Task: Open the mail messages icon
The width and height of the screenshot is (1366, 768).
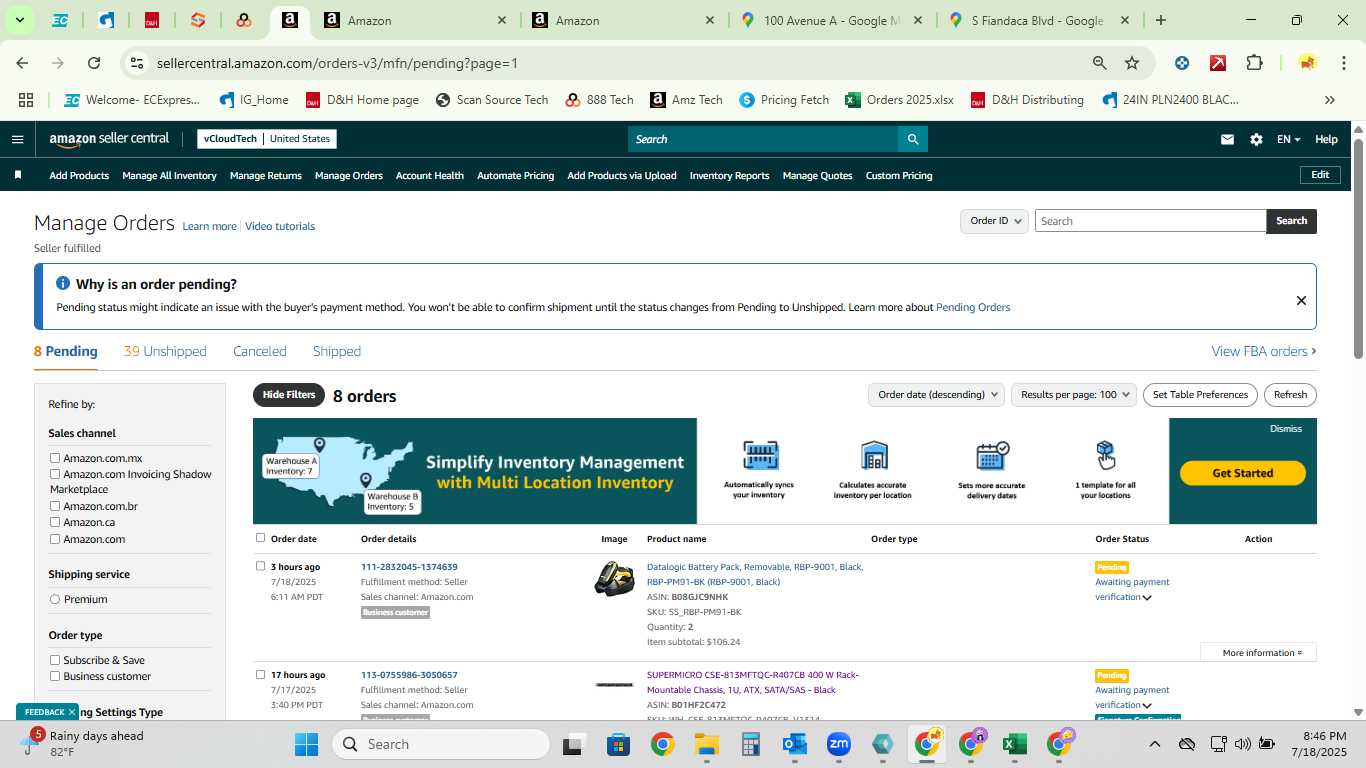Action: [x=1227, y=139]
